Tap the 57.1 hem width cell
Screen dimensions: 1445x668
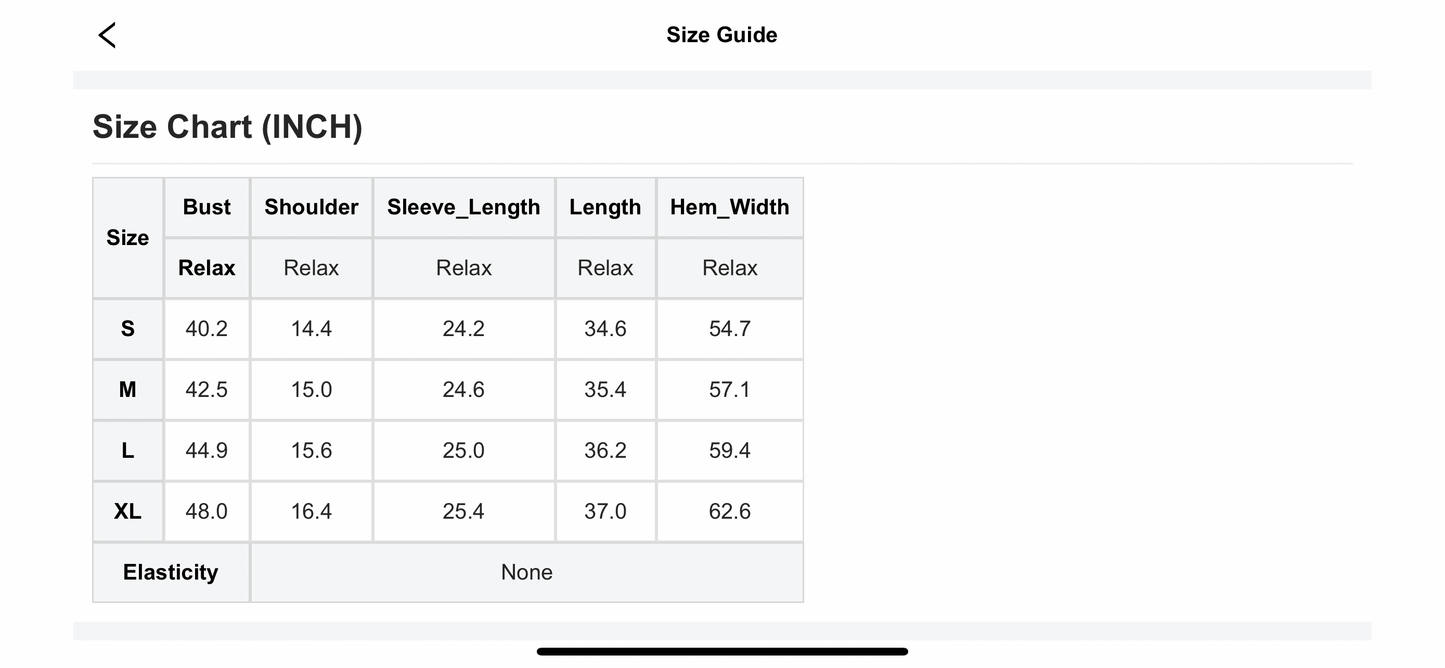coord(729,390)
